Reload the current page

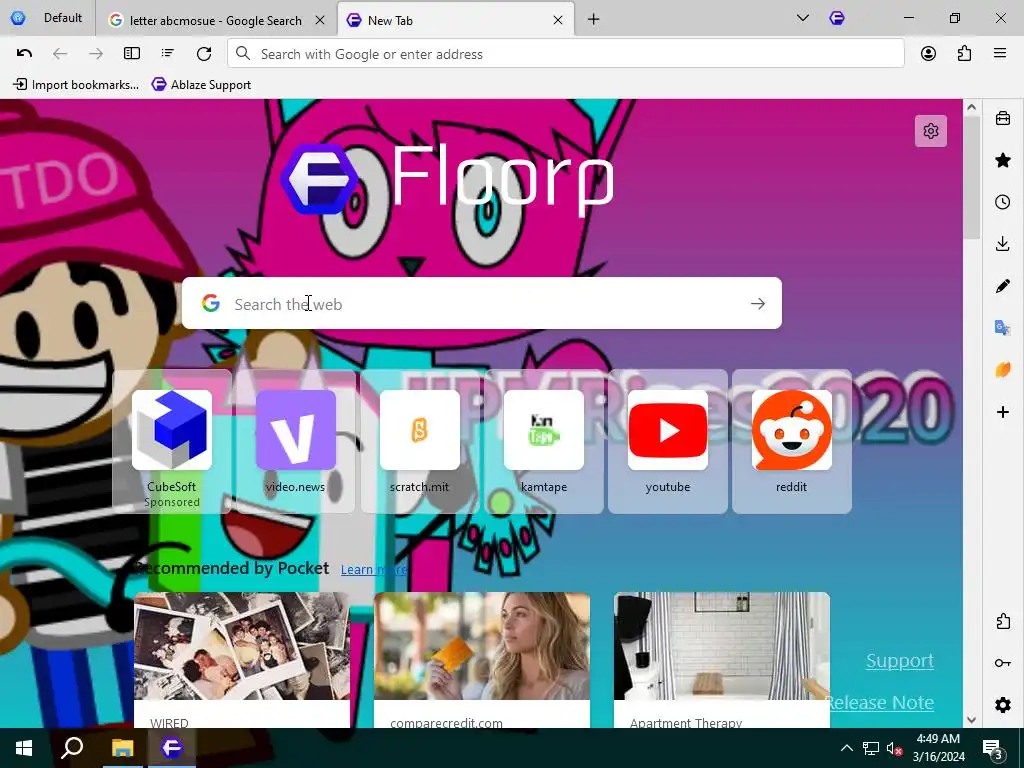click(204, 54)
